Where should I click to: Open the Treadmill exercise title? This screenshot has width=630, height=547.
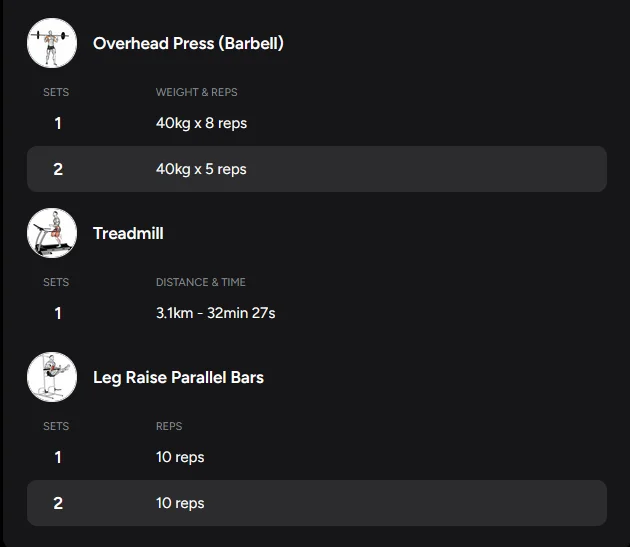128,233
